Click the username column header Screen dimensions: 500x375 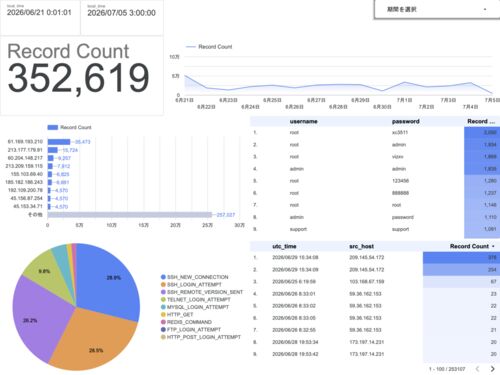[x=303, y=121]
